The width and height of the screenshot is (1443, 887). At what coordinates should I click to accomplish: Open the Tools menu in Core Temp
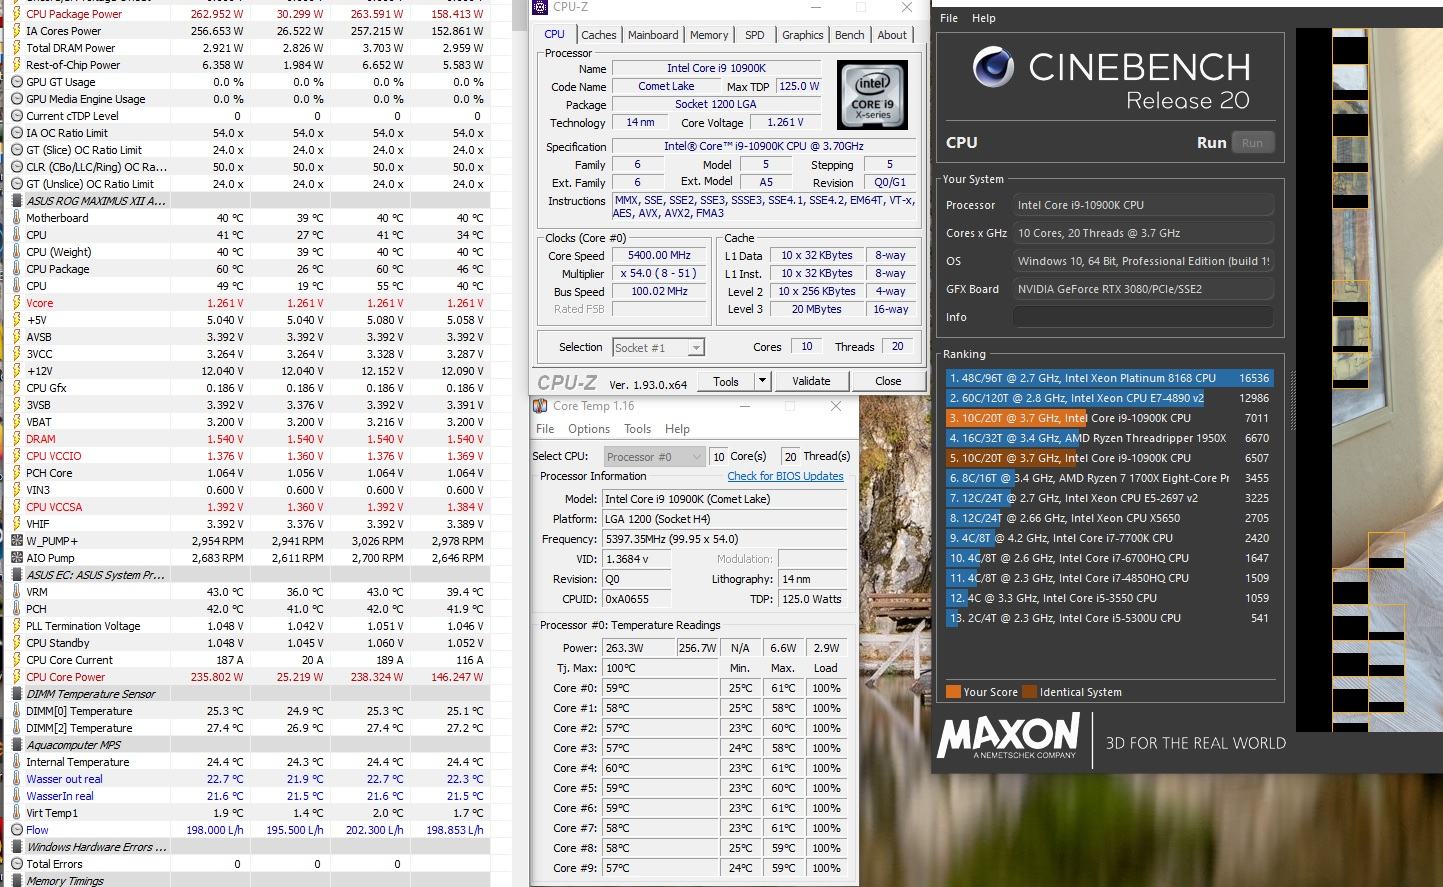tap(637, 429)
